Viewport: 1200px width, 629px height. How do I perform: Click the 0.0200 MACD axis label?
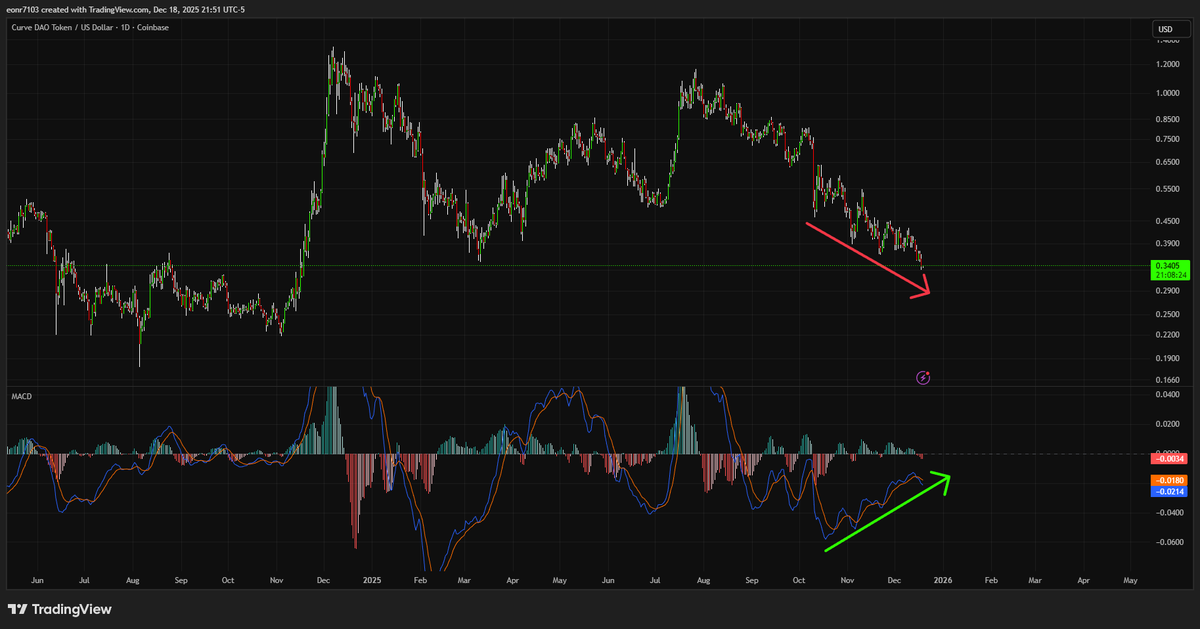coord(1166,424)
